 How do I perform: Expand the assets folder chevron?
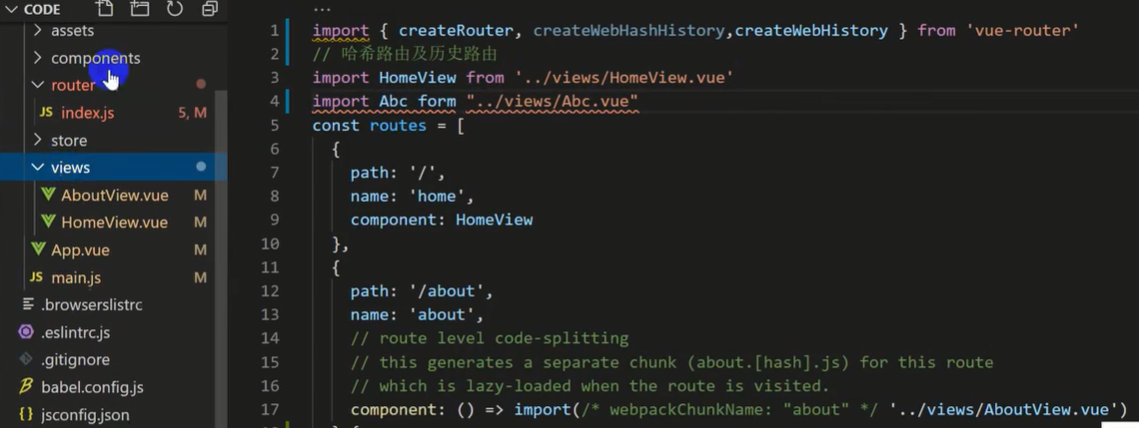(x=38, y=31)
